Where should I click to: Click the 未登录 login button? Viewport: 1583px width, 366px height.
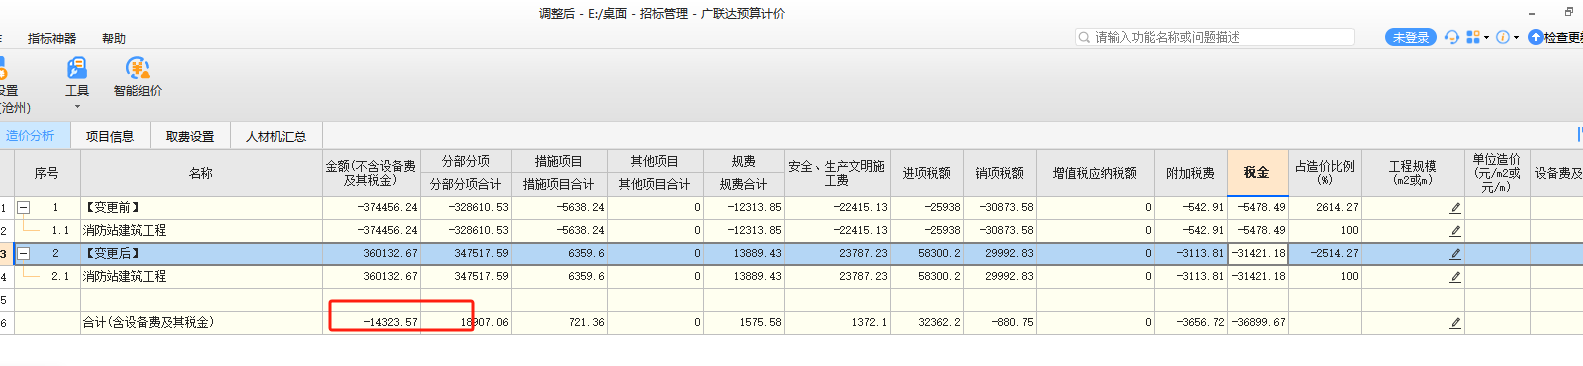(x=1411, y=37)
